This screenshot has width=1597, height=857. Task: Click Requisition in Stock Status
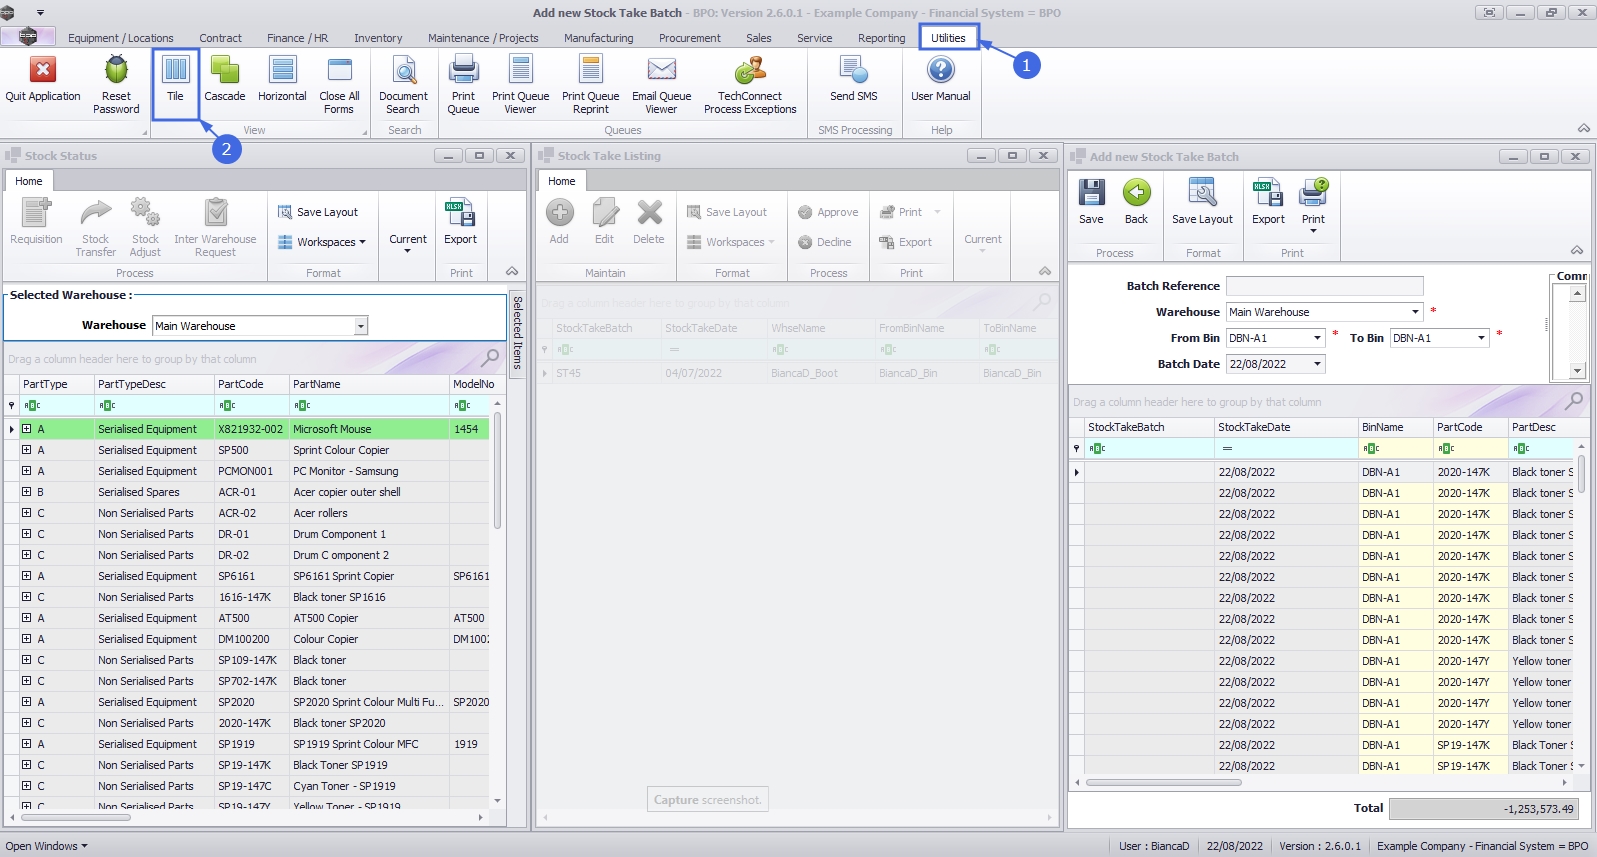(36, 222)
